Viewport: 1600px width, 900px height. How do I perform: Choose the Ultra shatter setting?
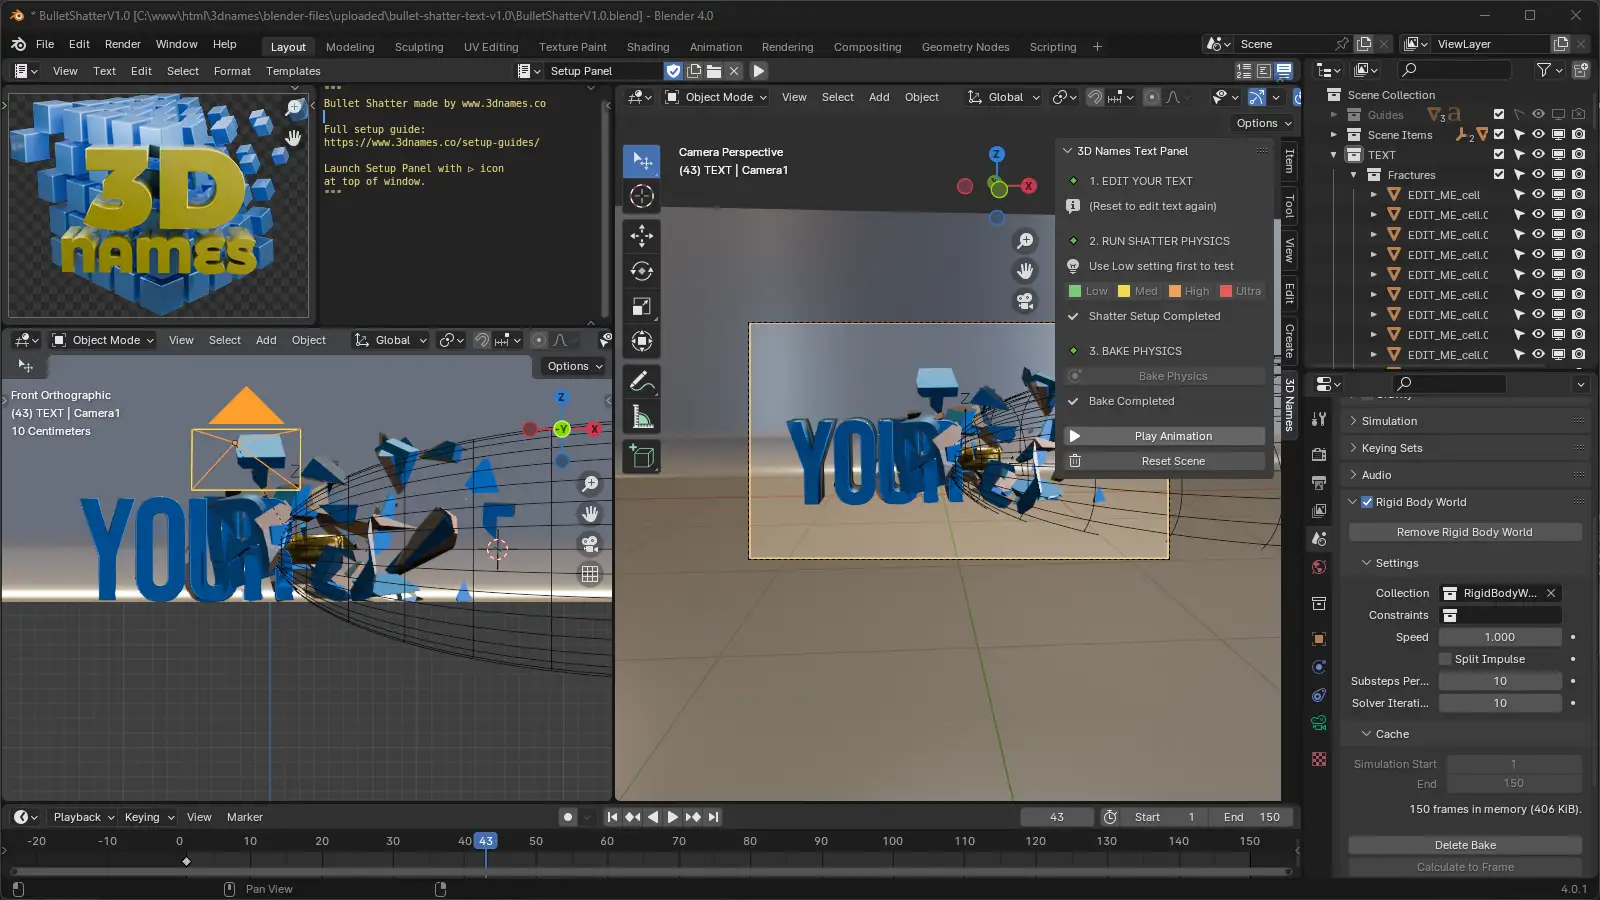pyautogui.click(x=1241, y=291)
